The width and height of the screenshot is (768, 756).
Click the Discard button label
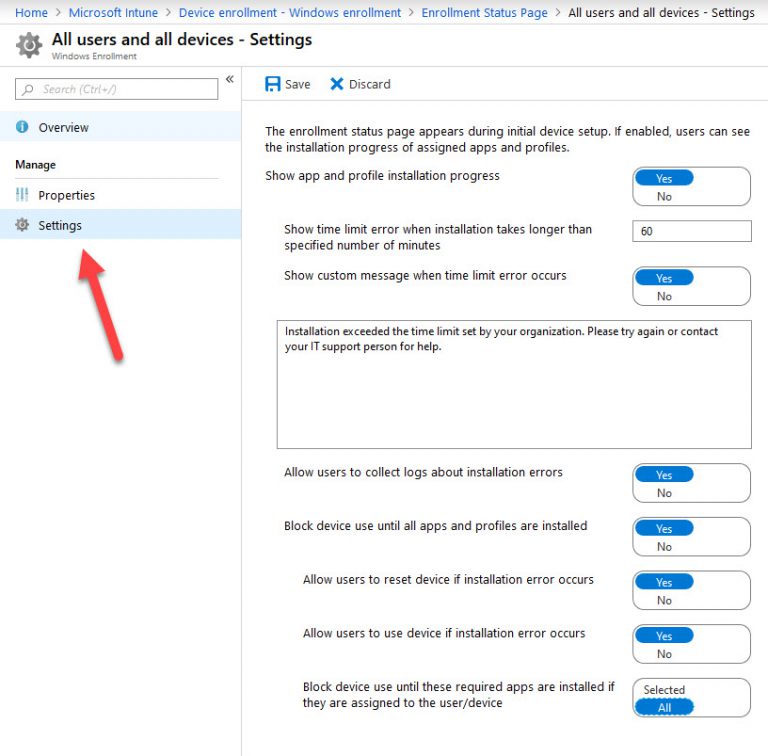370,84
